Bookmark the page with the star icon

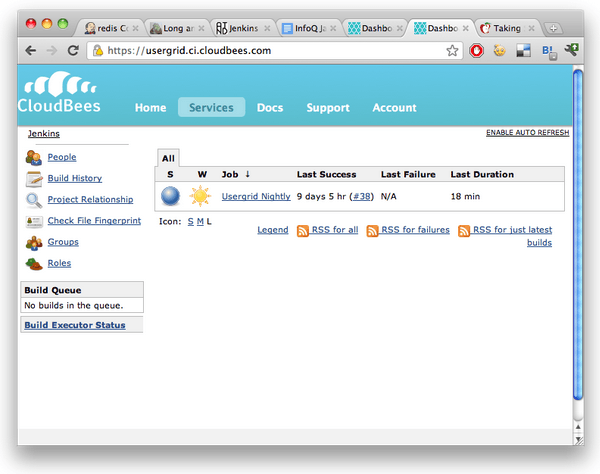(x=452, y=50)
